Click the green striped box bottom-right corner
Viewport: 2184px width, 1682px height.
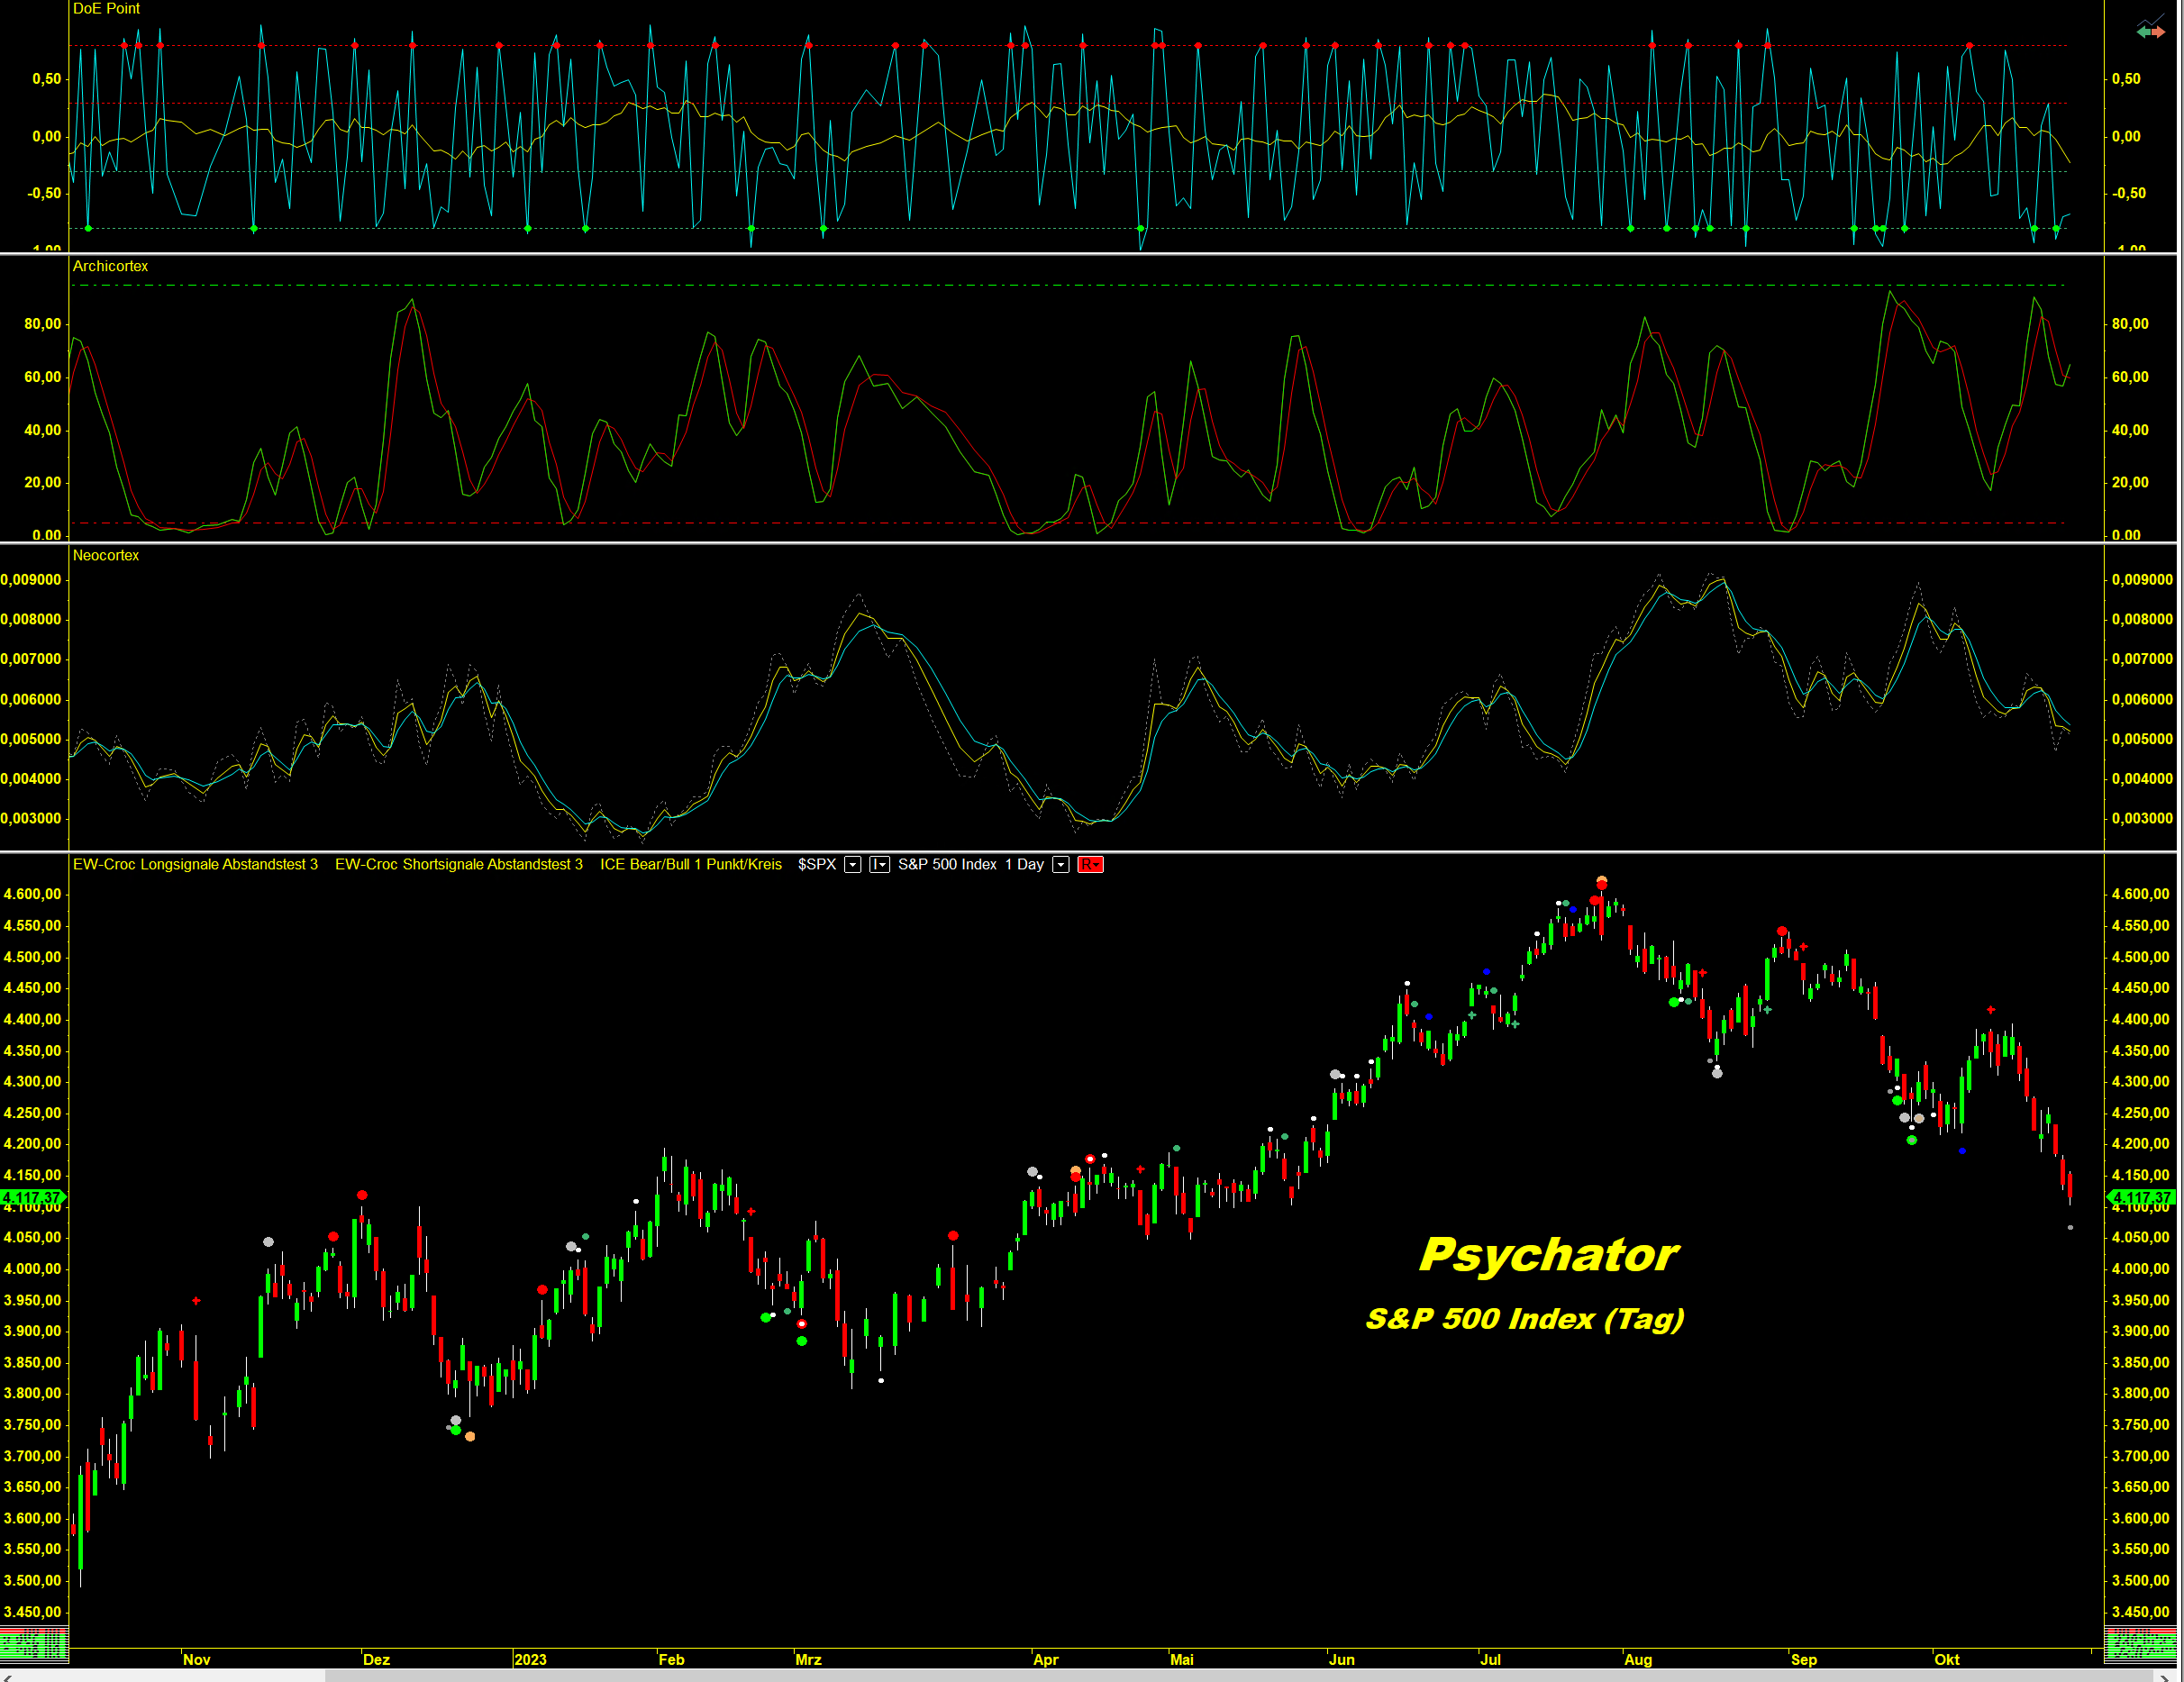point(2140,1643)
